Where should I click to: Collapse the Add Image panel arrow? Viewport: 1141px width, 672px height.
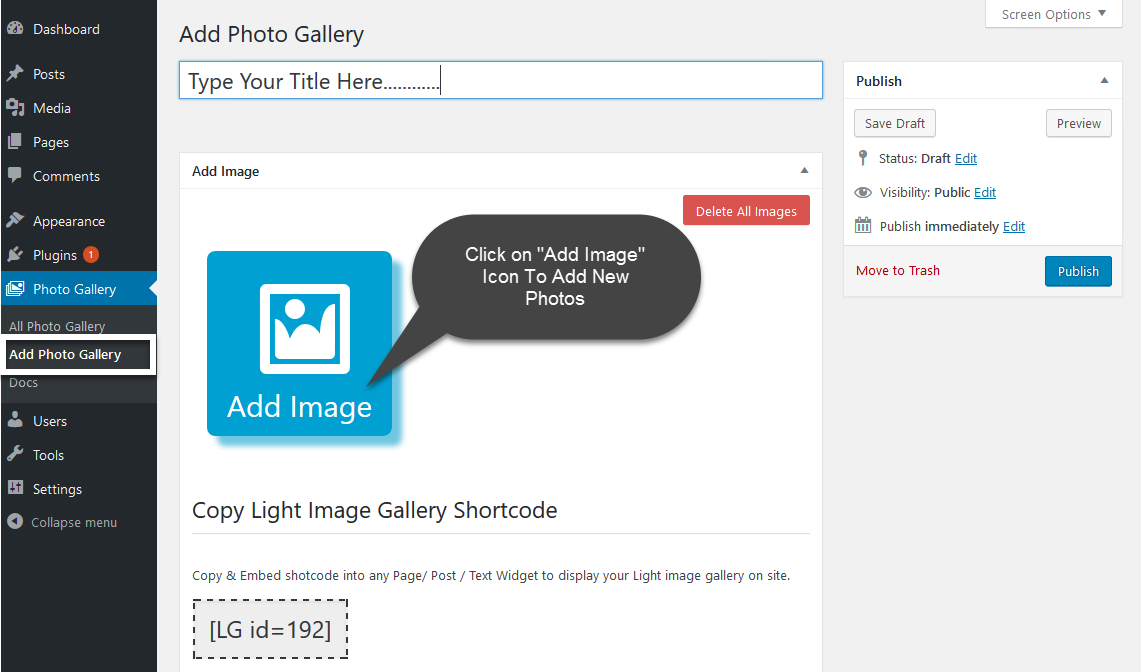(804, 171)
